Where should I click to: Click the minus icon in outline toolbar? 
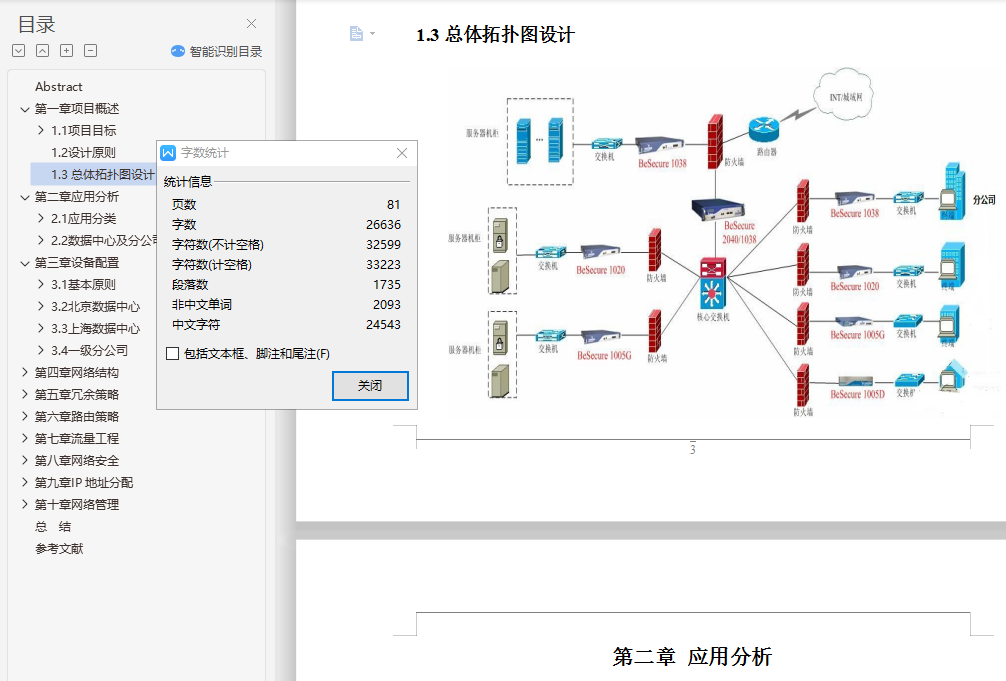point(90,51)
